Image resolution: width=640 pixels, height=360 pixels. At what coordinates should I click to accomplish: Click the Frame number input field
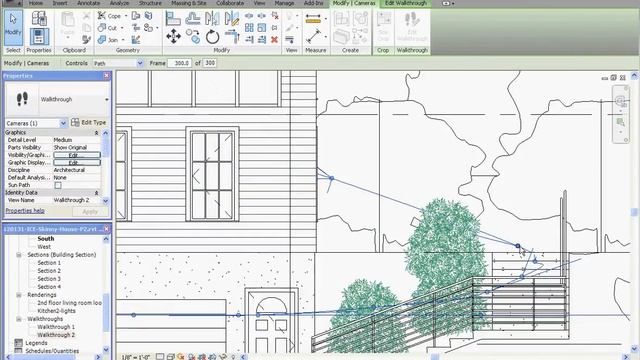coord(180,63)
